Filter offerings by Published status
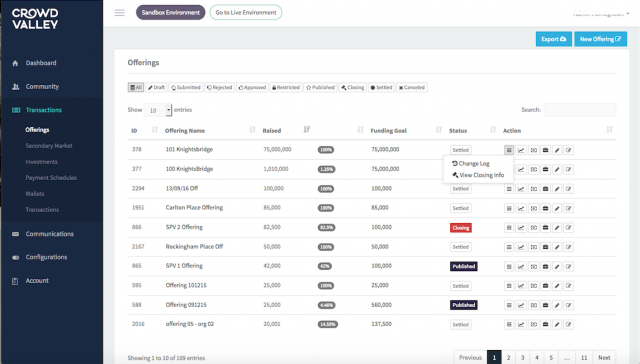 pos(320,87)
